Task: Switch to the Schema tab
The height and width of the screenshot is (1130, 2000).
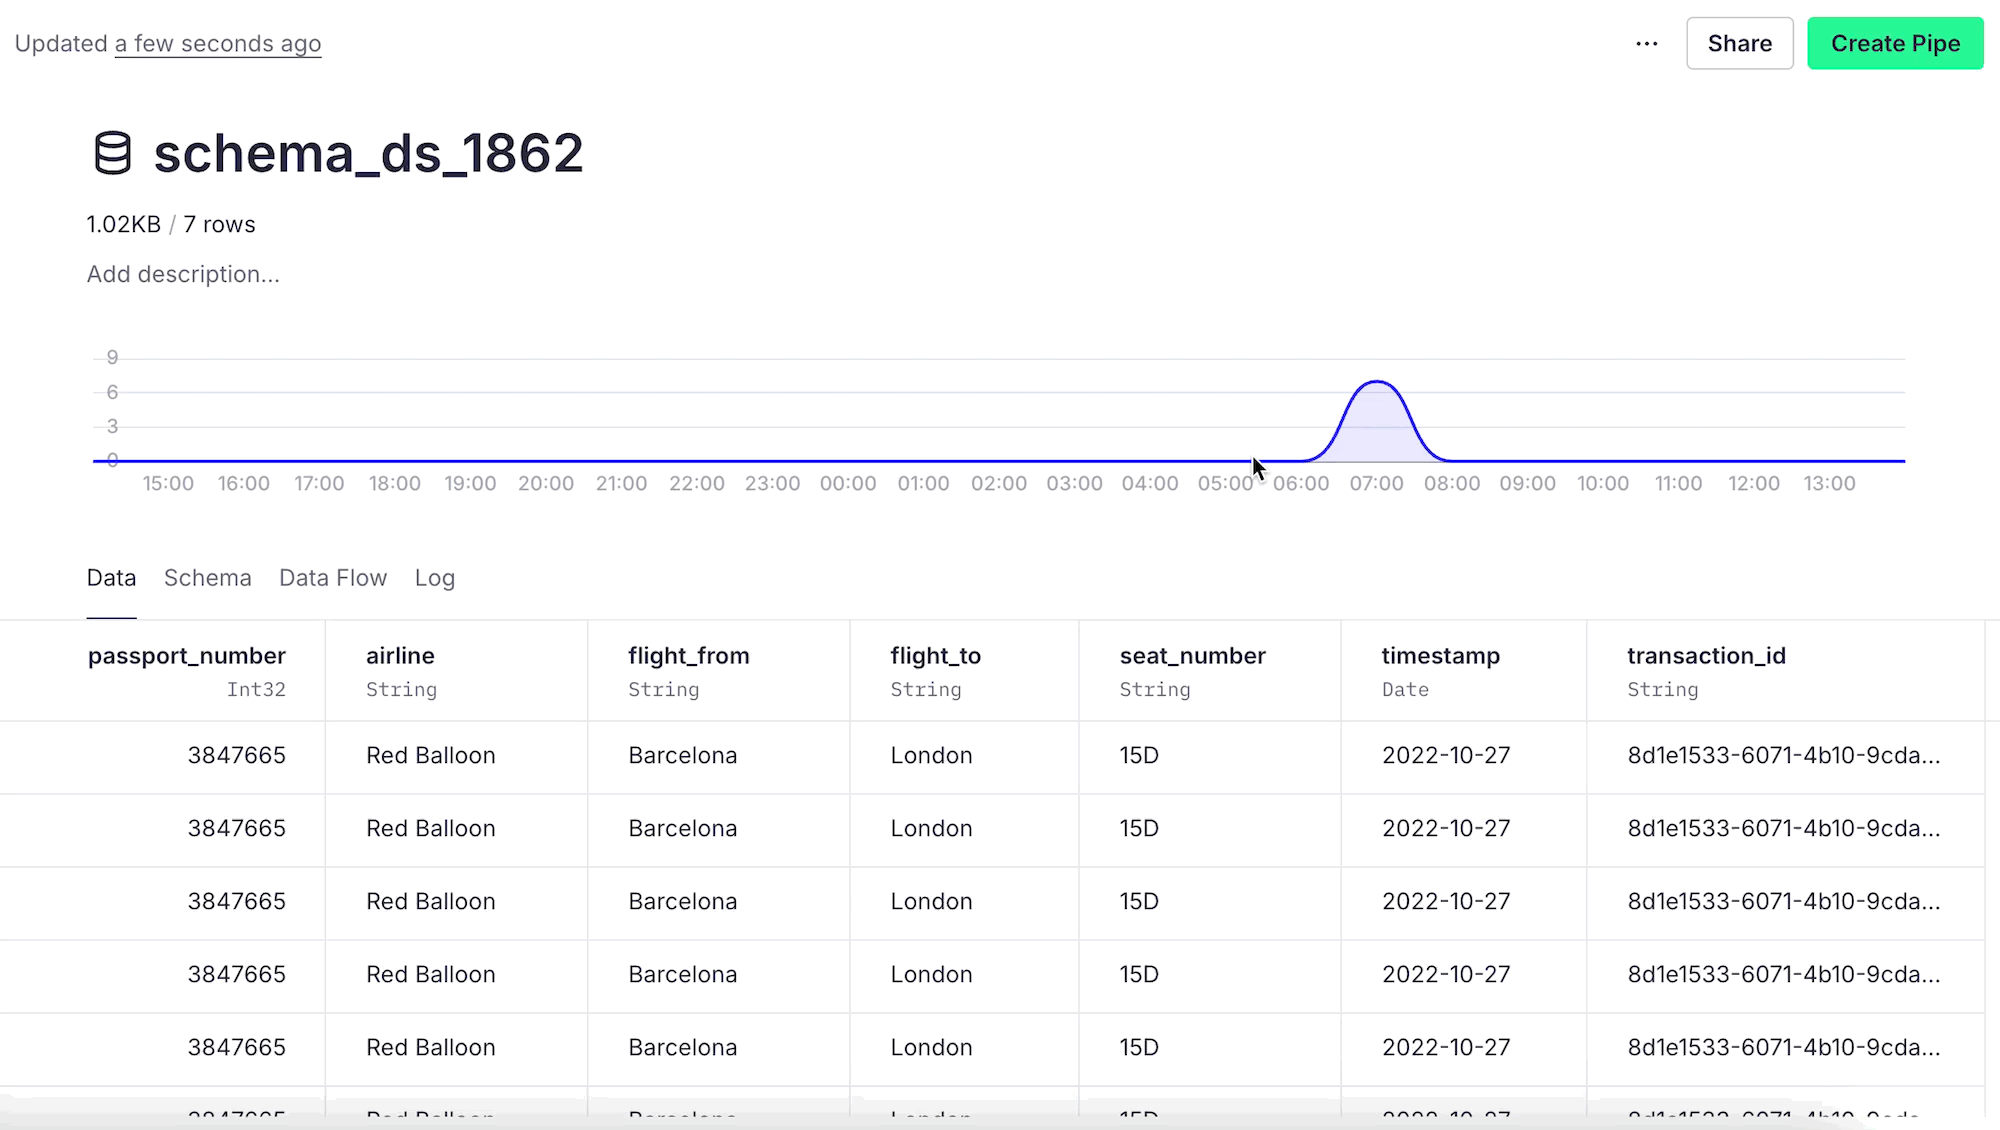Action: click(207, 578)
